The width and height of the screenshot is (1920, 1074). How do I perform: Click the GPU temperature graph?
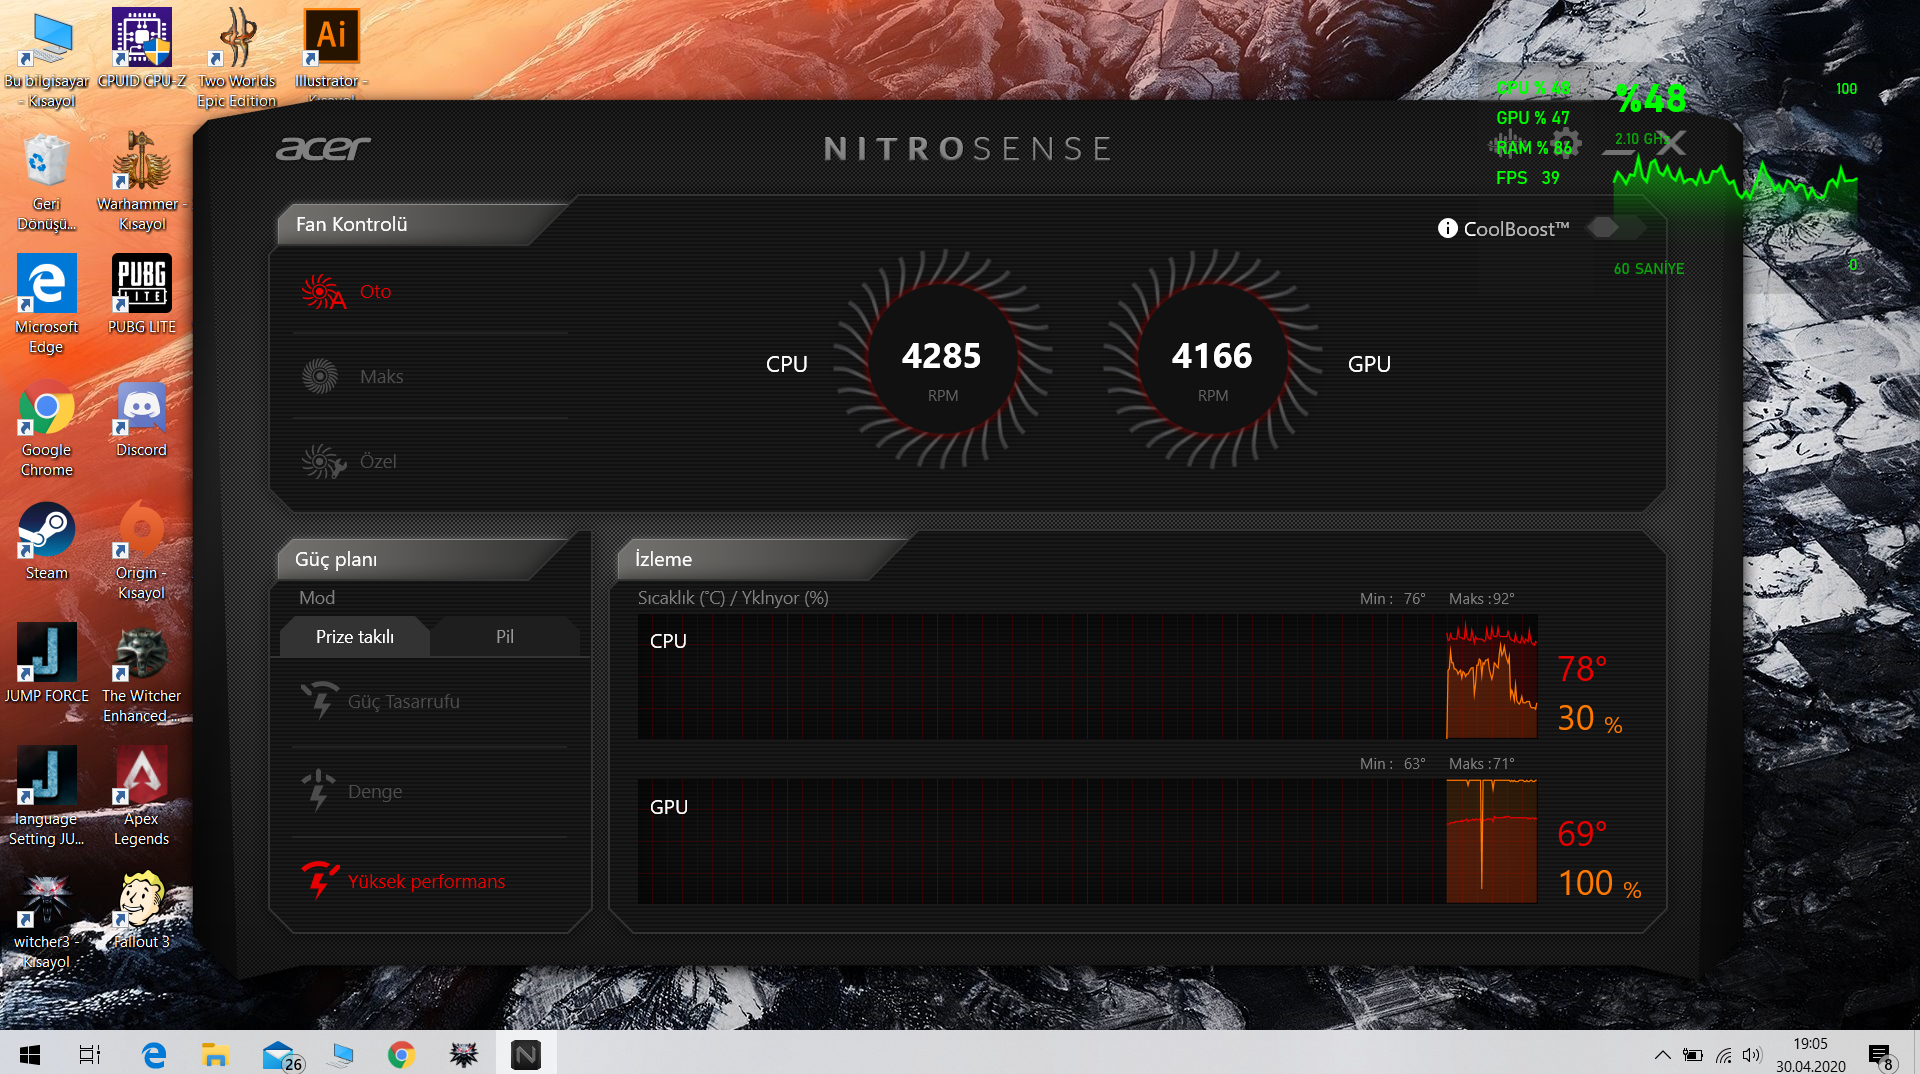point(1087,842)
